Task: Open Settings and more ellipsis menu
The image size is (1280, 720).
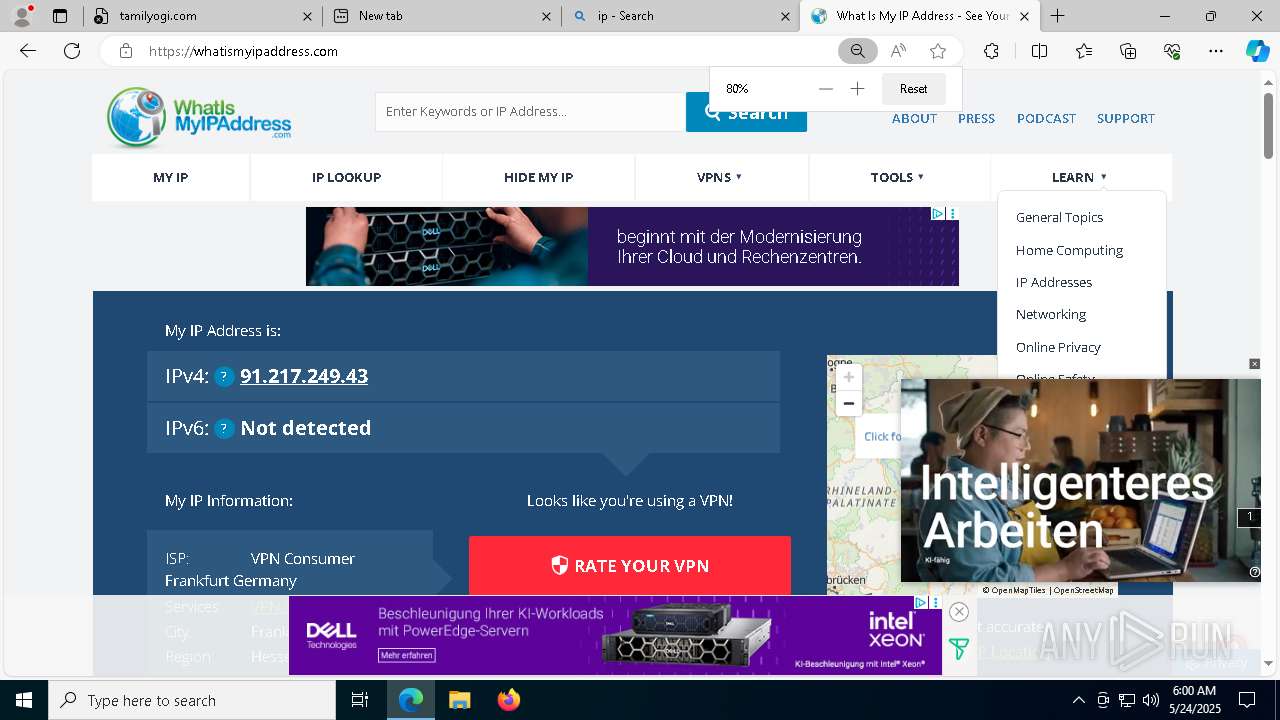Action: (x=1216, y=51)
